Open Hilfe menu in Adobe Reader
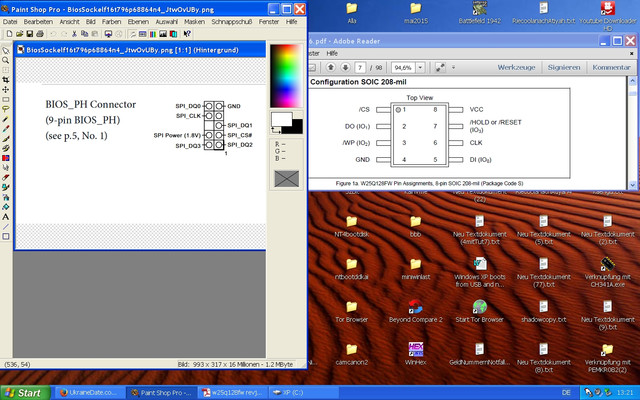The width and height of the screenshot is (640, 400). click(332, 53)
